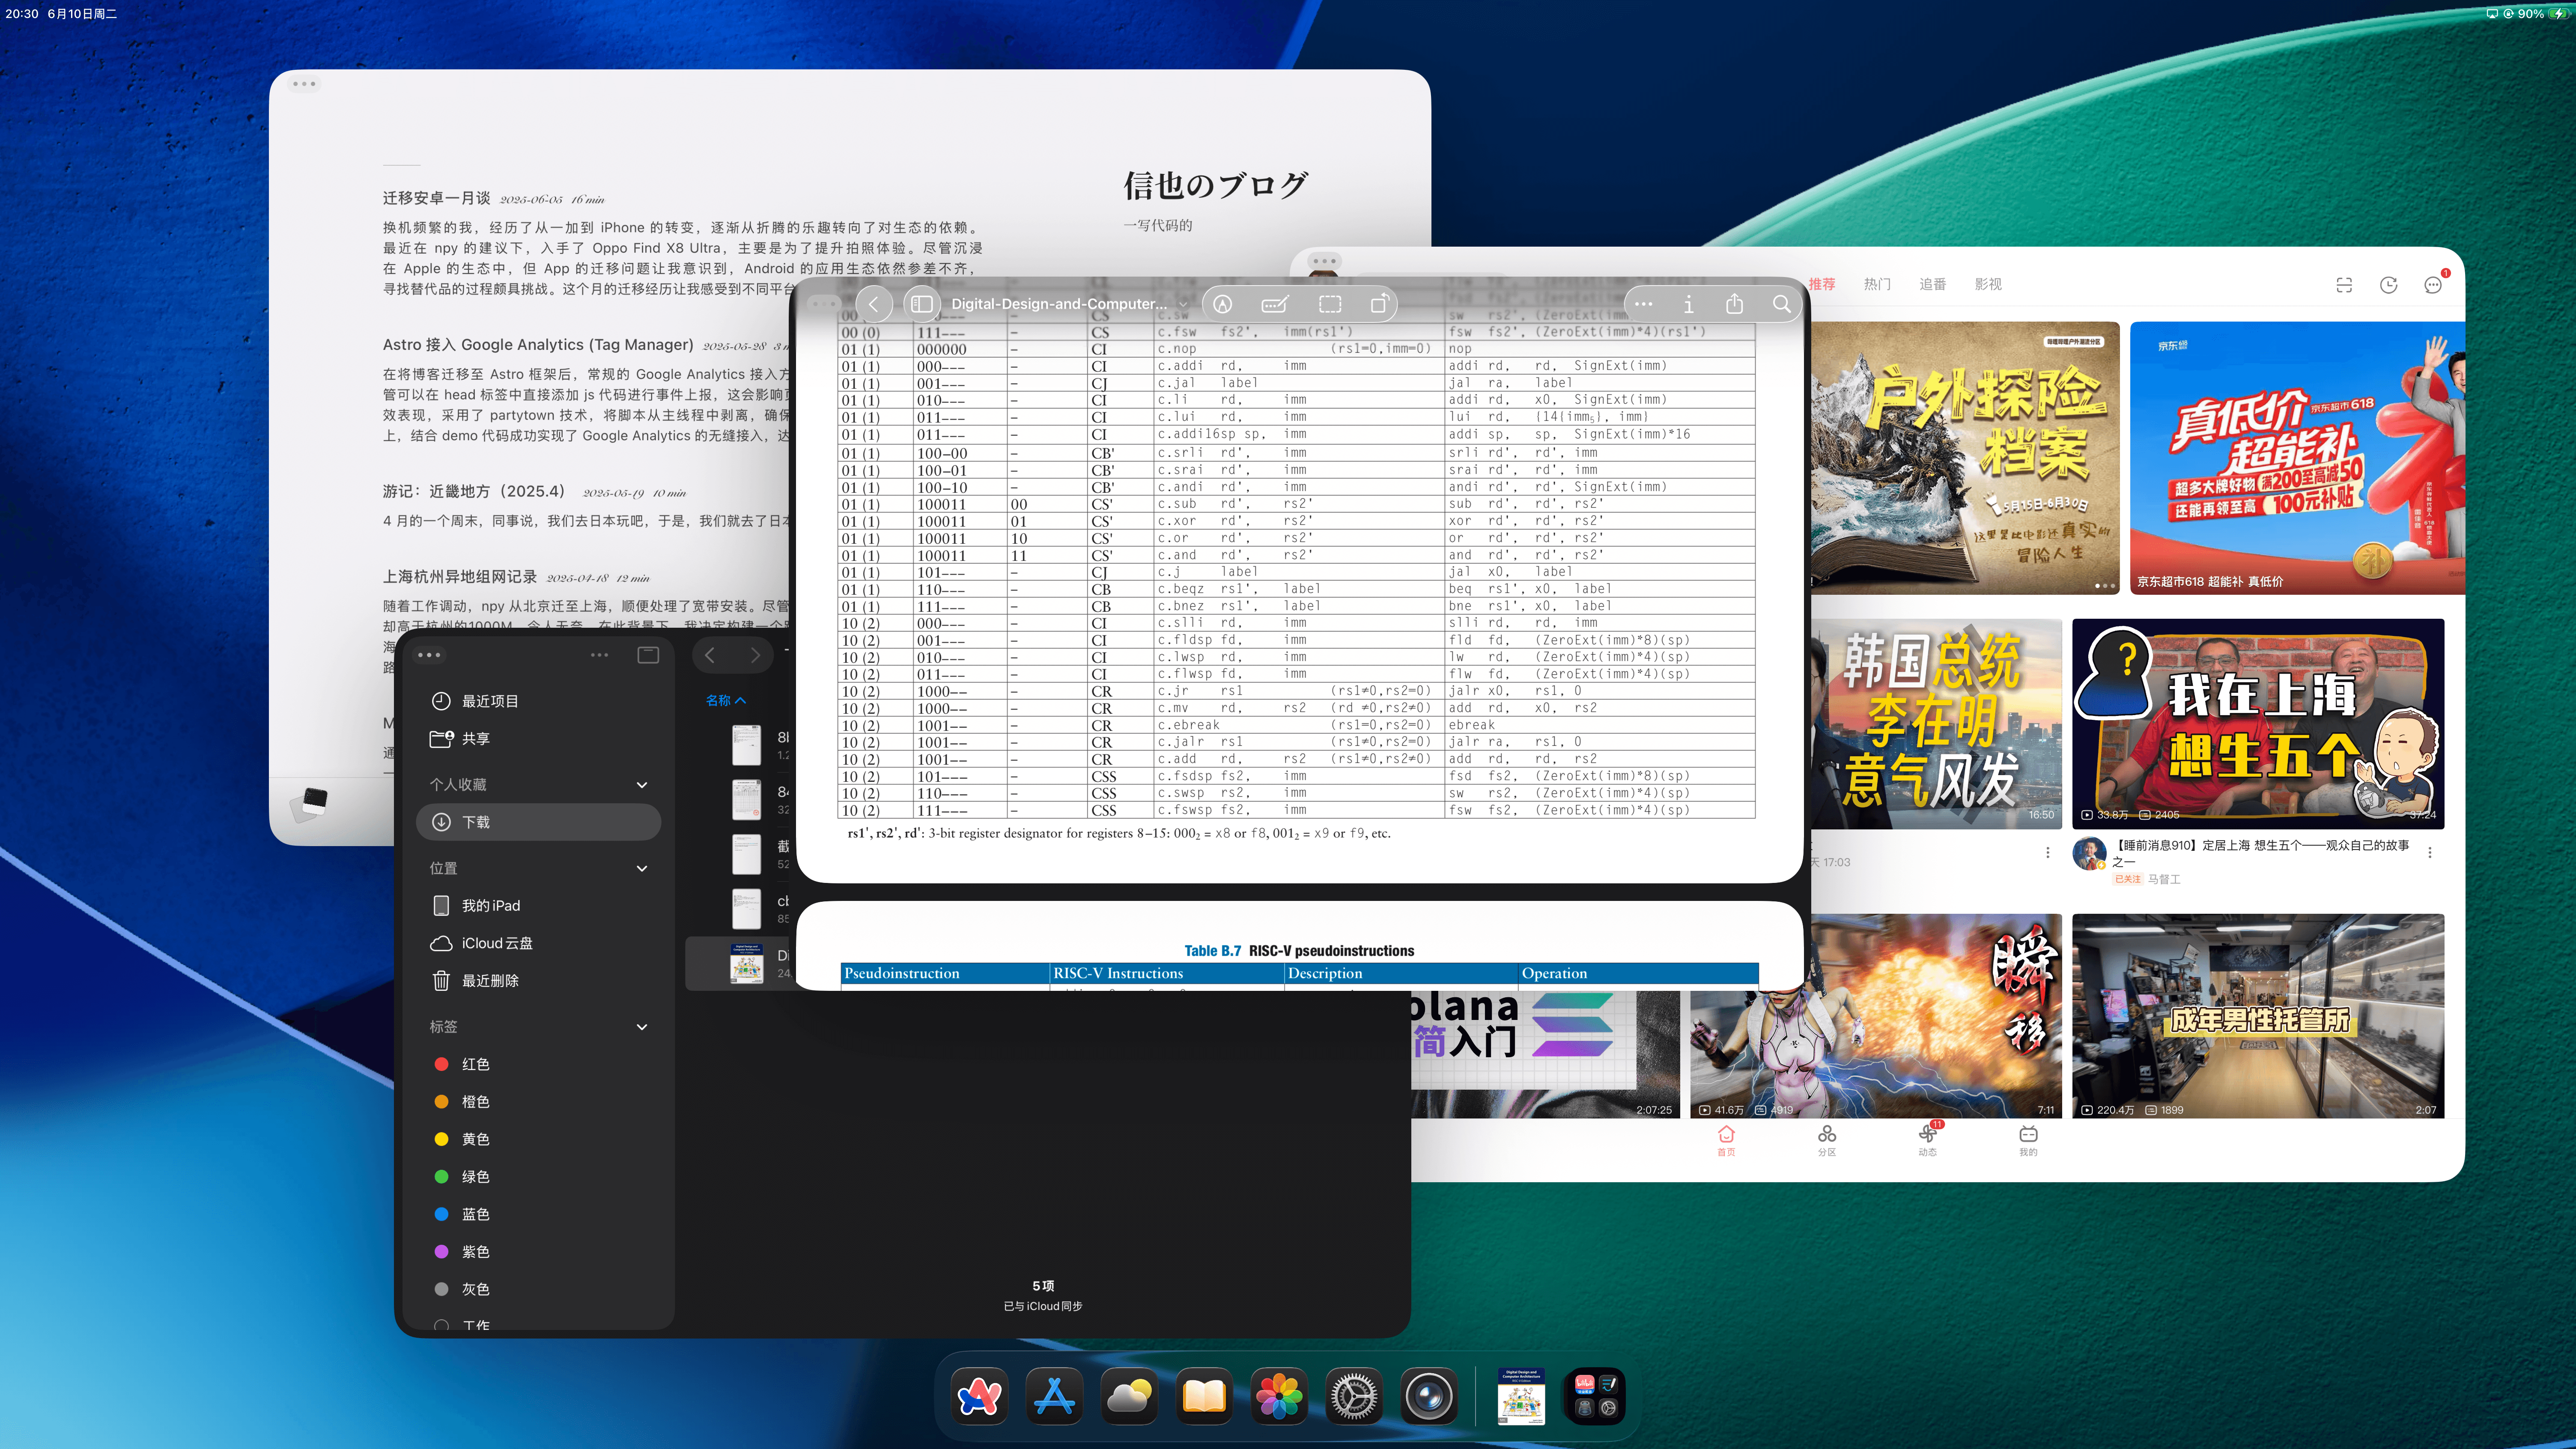Click the form-fill signature field icon

[1275, 304]
